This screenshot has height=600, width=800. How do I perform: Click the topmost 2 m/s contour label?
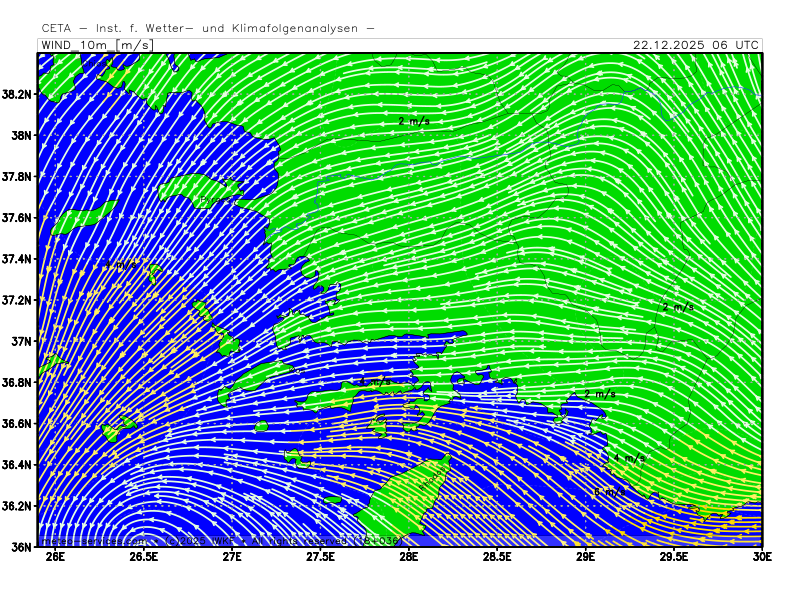(414, 121)
